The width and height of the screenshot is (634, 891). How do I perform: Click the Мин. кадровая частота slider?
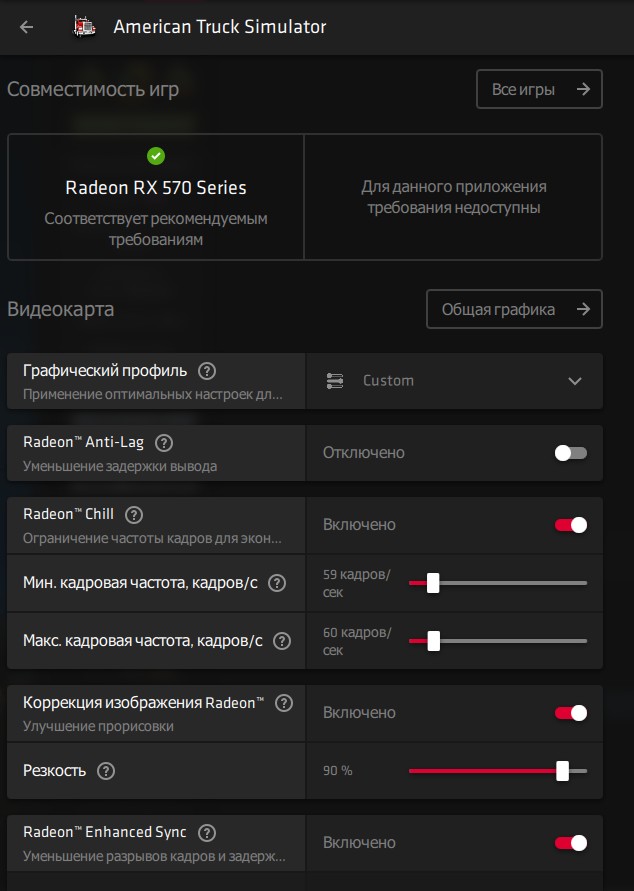(498, 583)
